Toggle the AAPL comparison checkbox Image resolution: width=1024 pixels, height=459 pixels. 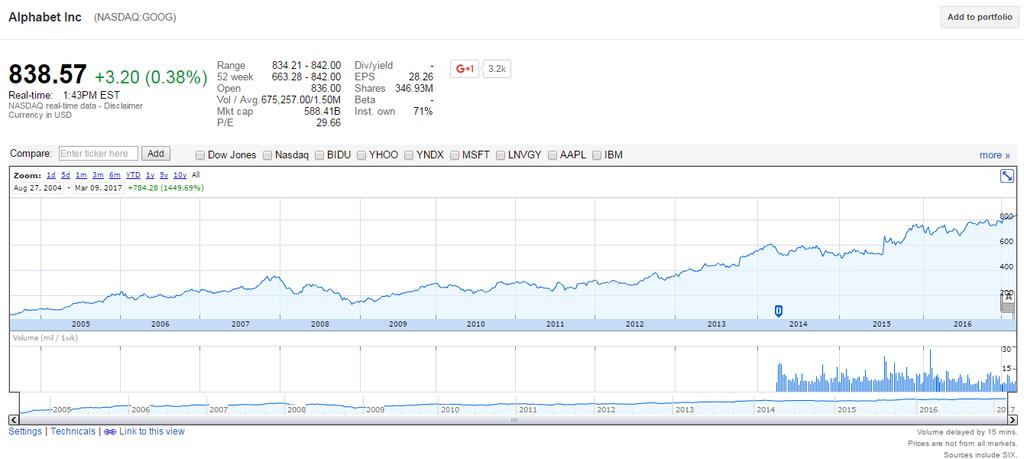click(x=552, y=155)
